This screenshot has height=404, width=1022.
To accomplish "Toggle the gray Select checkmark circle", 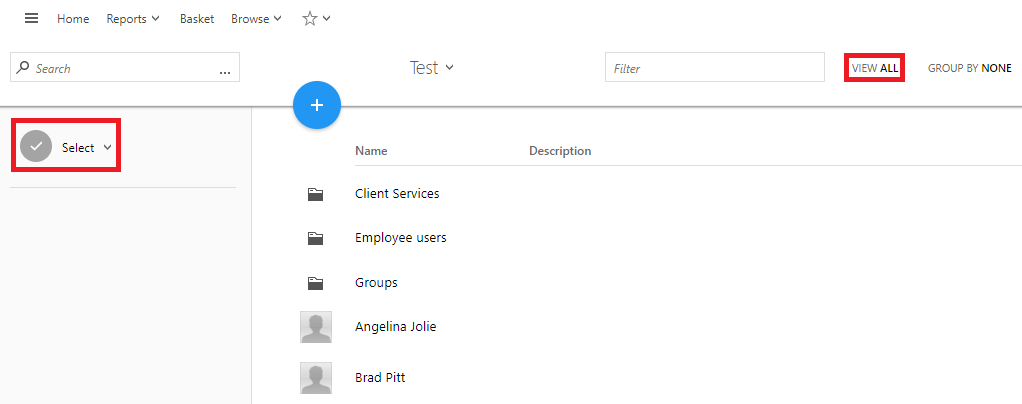I will pyautogui.click(x=36, y=146).
